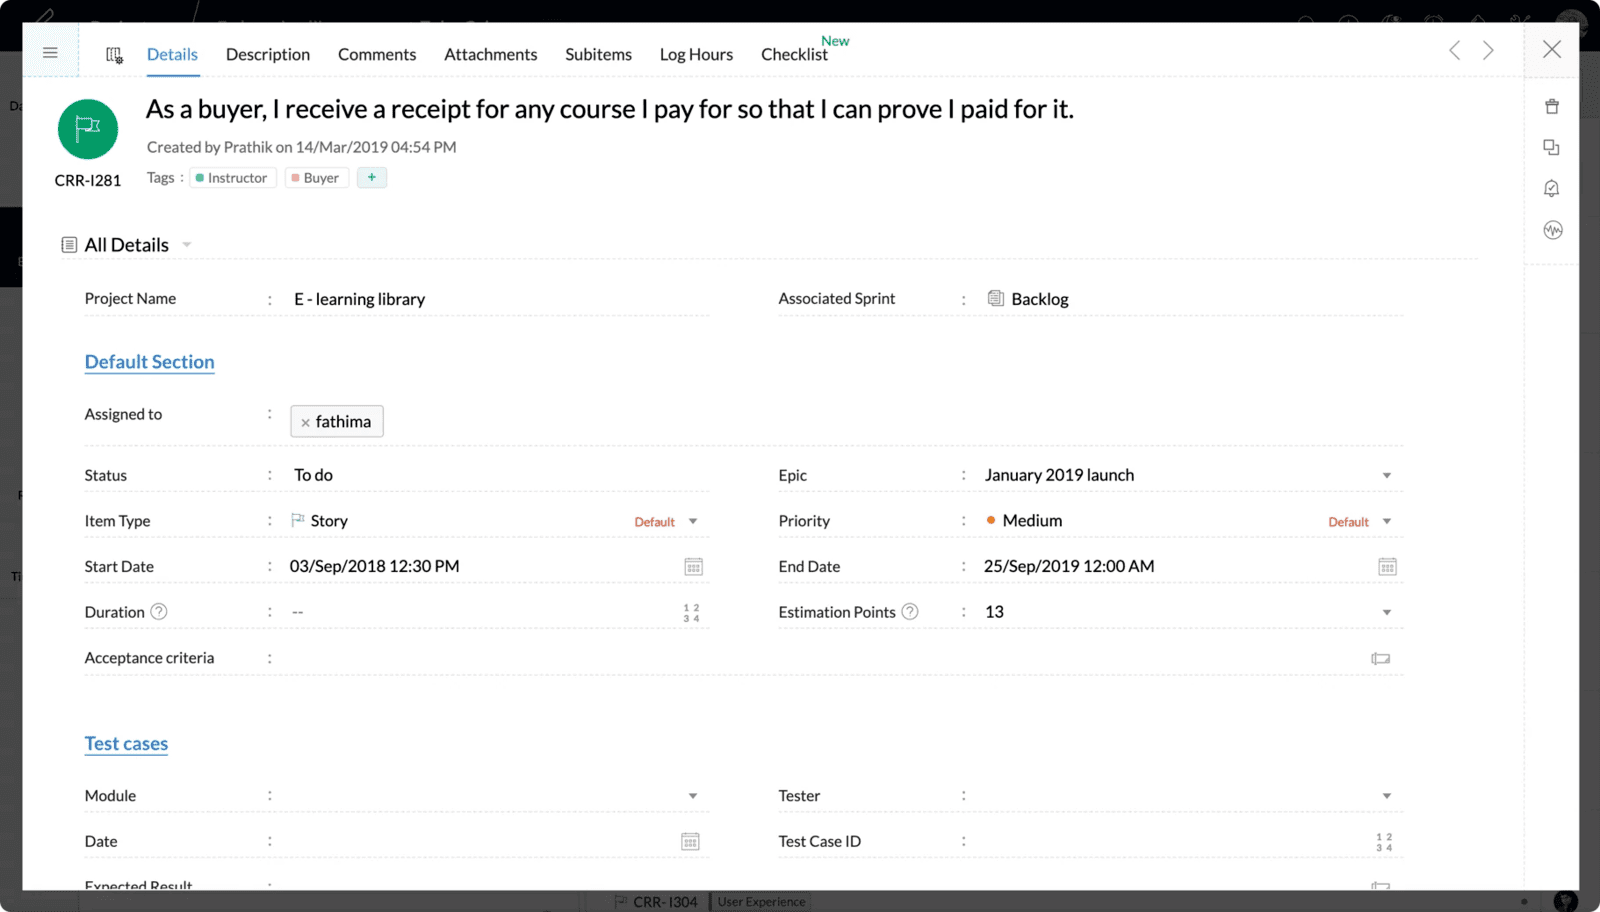The width and height of the screenshot is (1600, 912).
Task: Close the item details panel
Action: pos(1552,49)
